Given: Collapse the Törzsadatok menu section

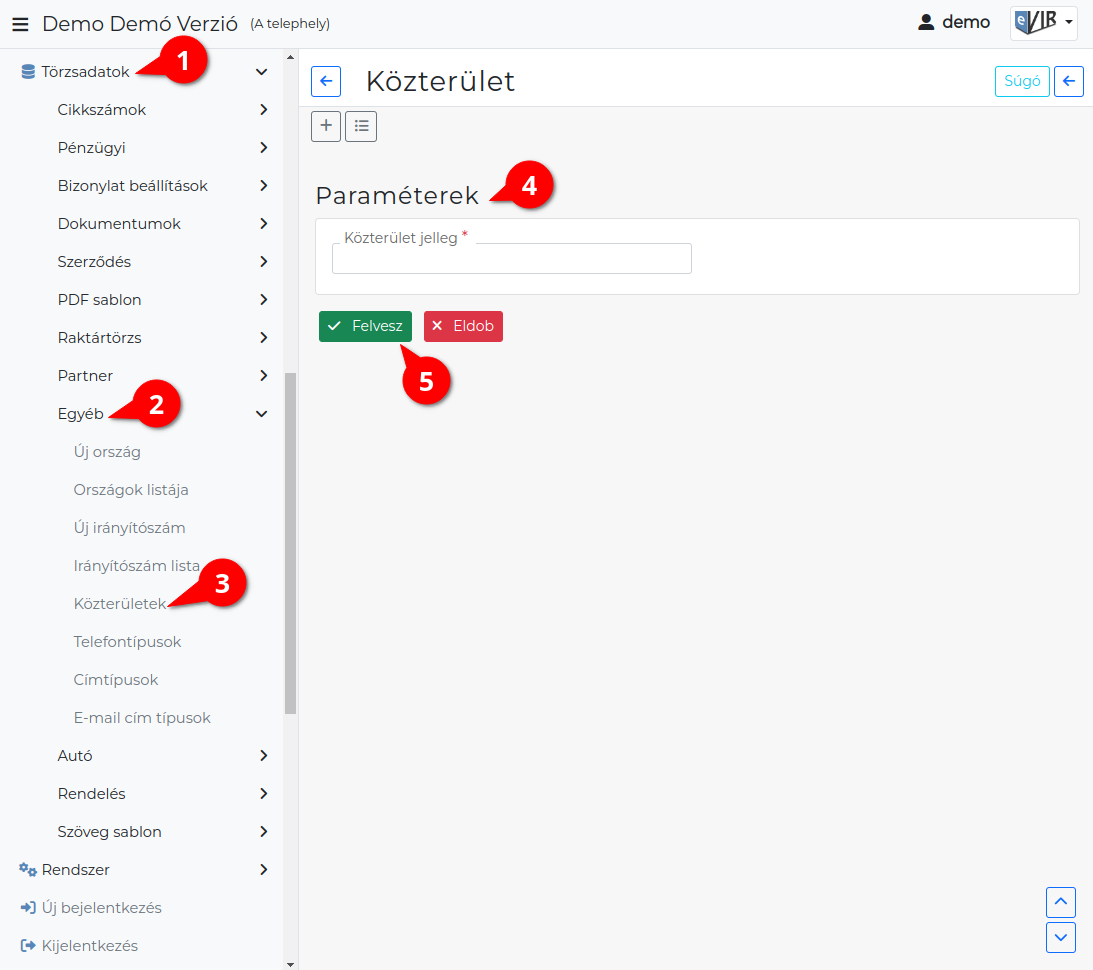Looking at the screenshot, I should (261, 72).
